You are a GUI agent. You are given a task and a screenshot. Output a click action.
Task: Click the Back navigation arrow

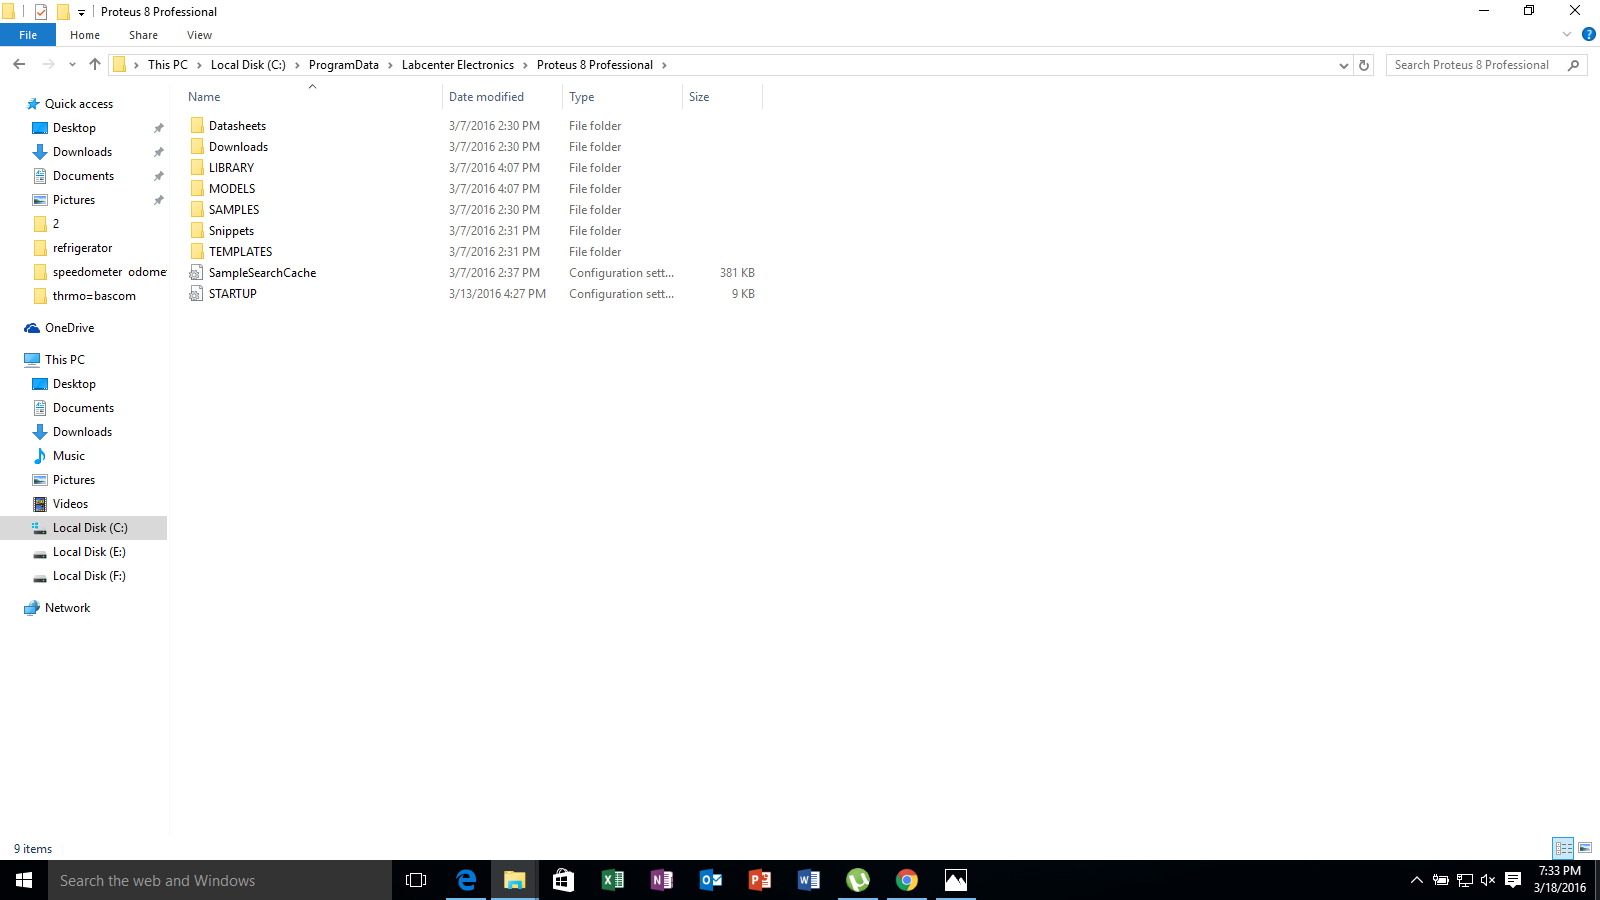pyautogui.click(x=19, y=64)
